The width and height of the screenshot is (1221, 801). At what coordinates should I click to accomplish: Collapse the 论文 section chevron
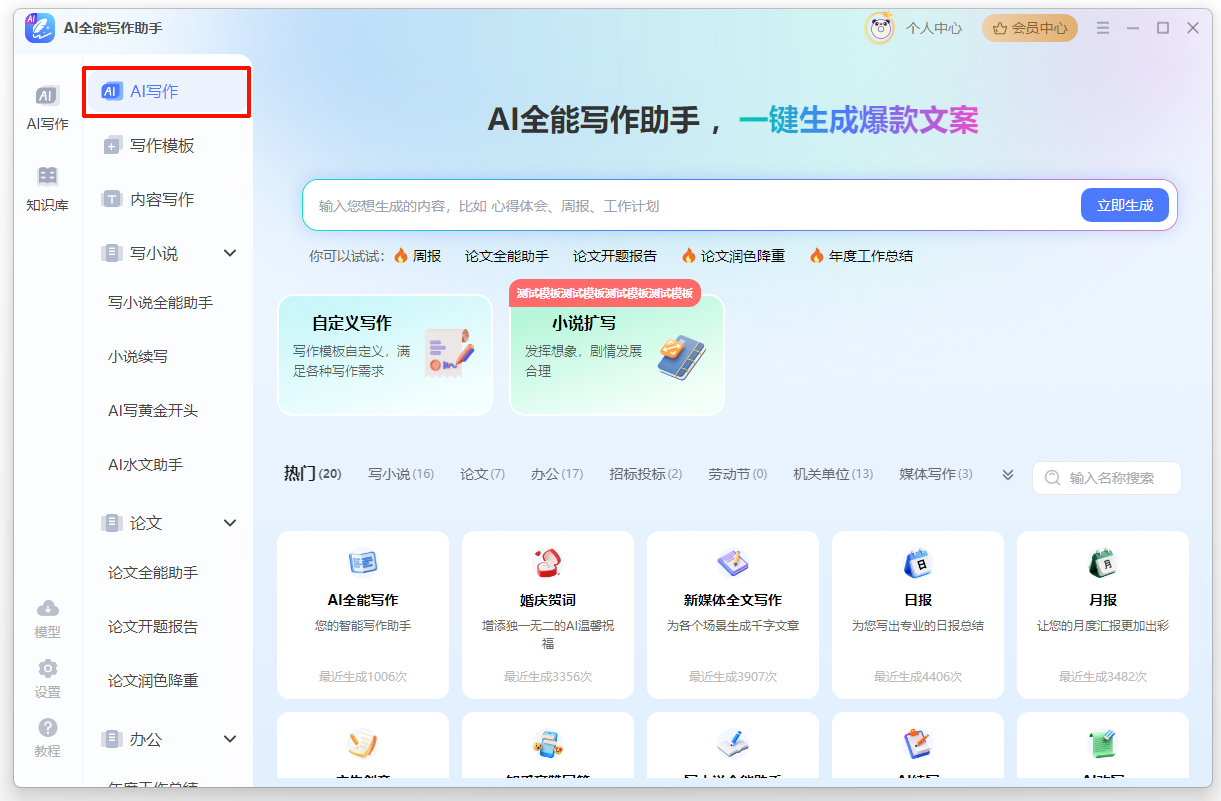click(230, 523)
